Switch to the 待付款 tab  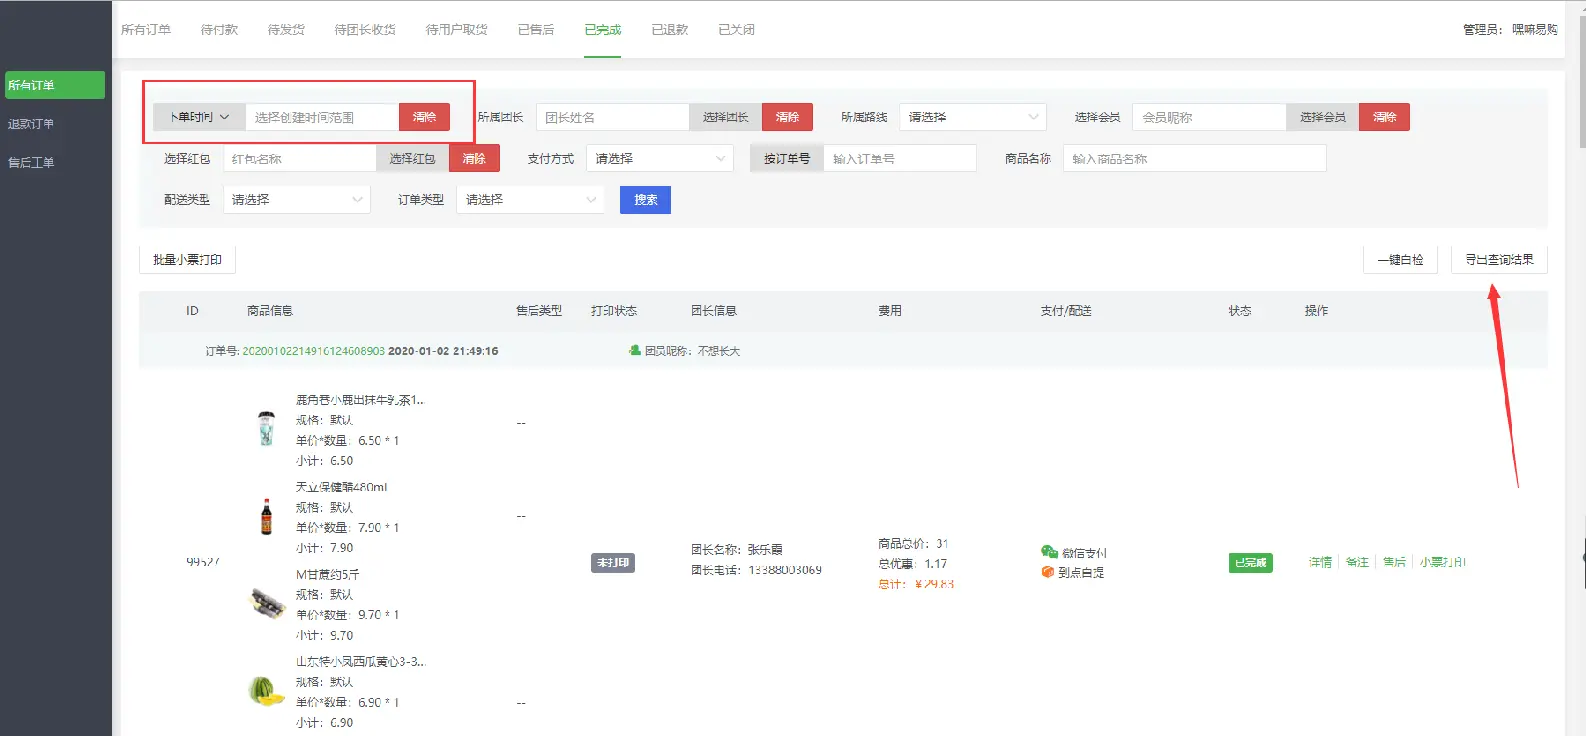tap(219, 30)
